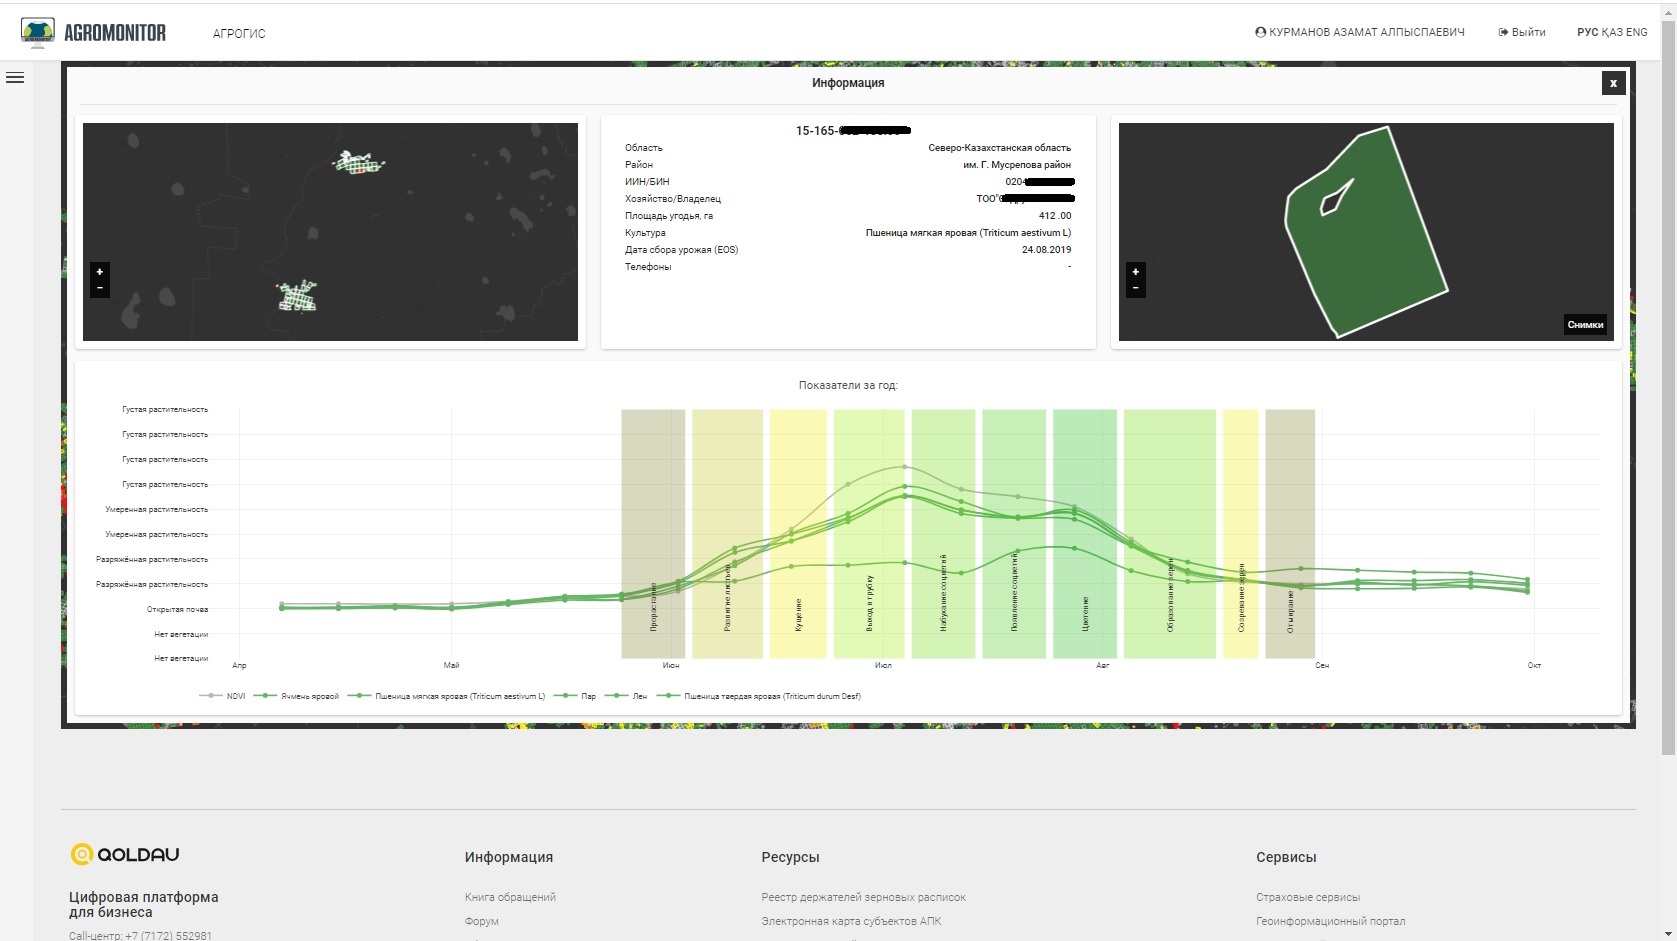Zoom in on the field polygon map
Screen dimensions: 1677x941
tap(1135, 272)
